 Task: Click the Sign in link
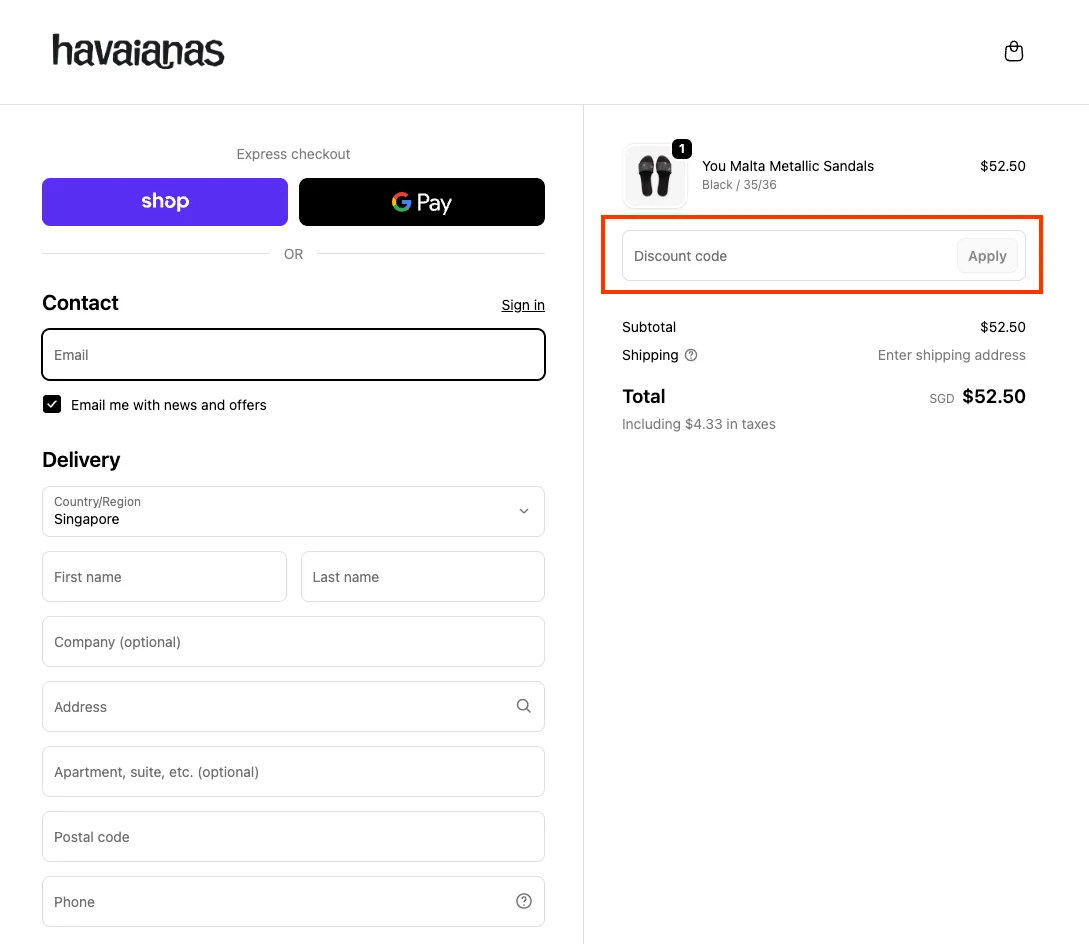[x=523, y=305]
